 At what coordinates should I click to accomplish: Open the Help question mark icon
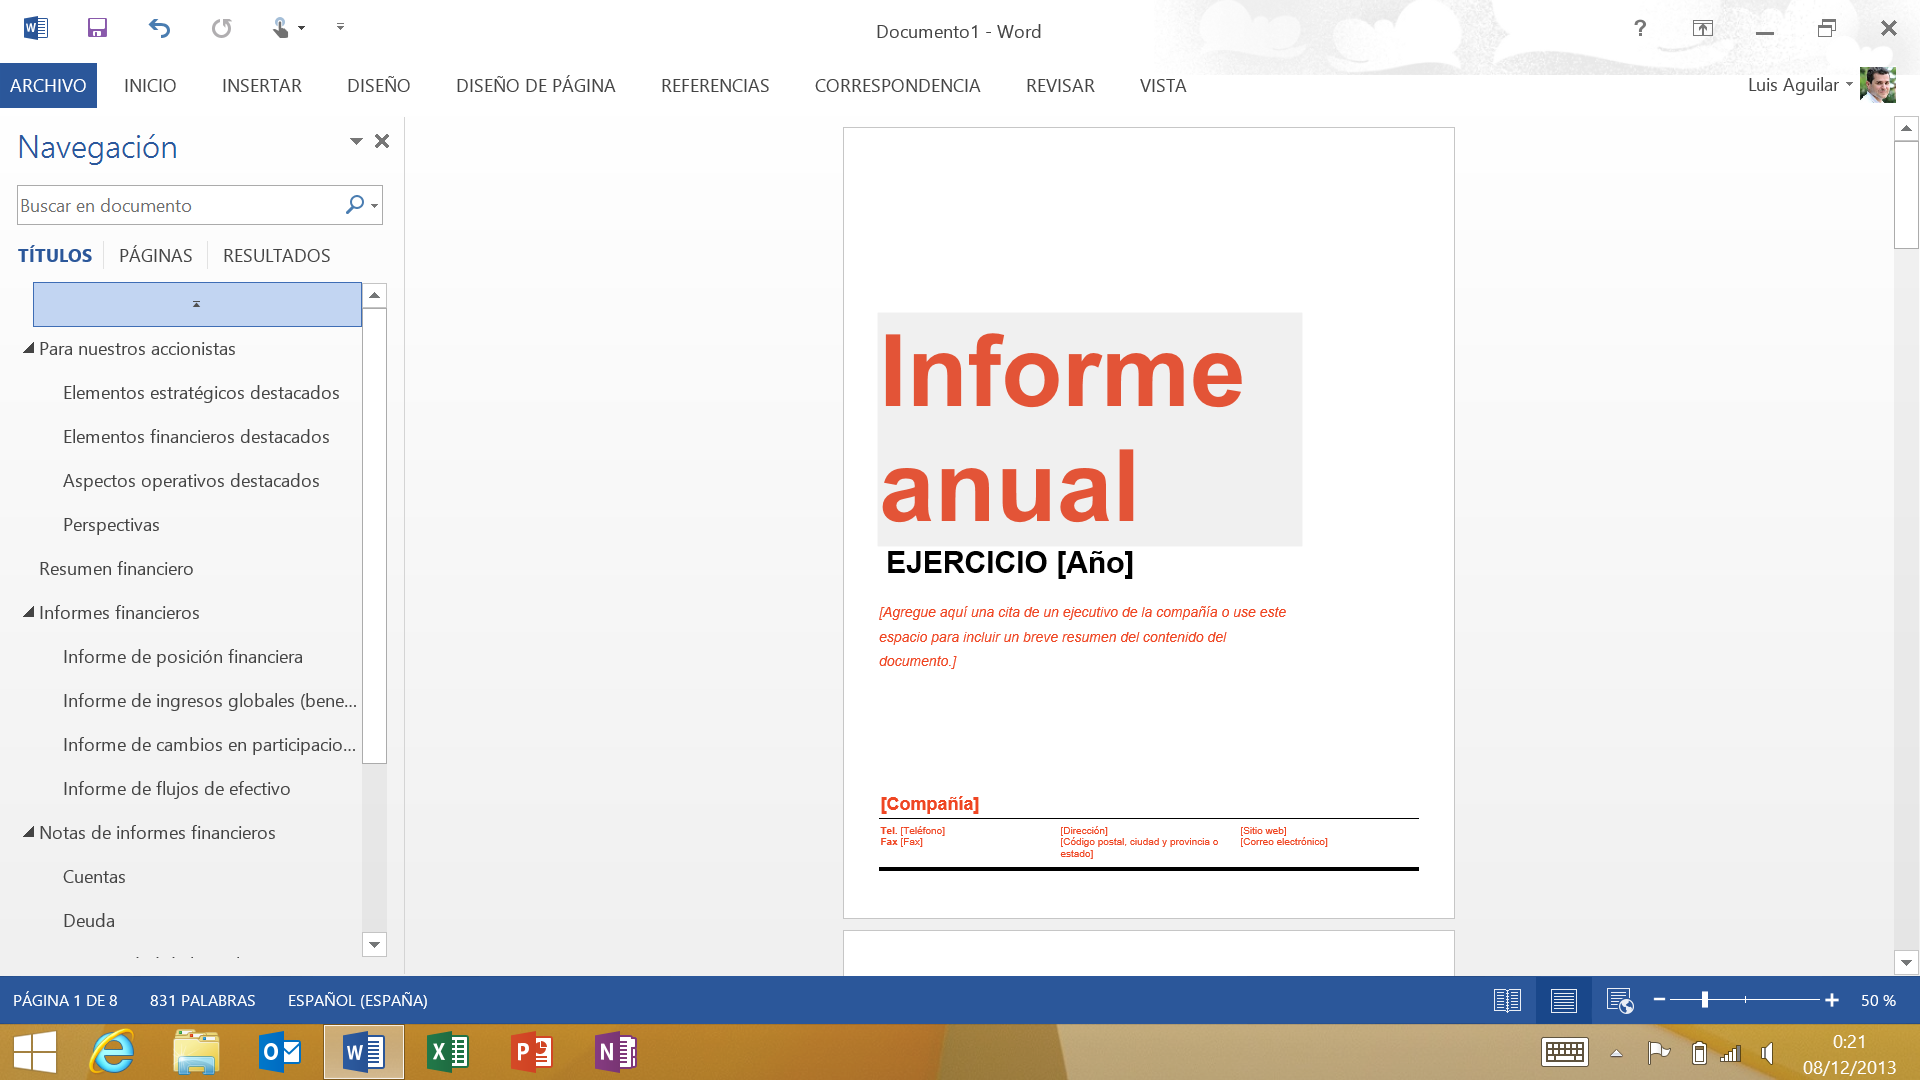click(x=1640, y=28)
